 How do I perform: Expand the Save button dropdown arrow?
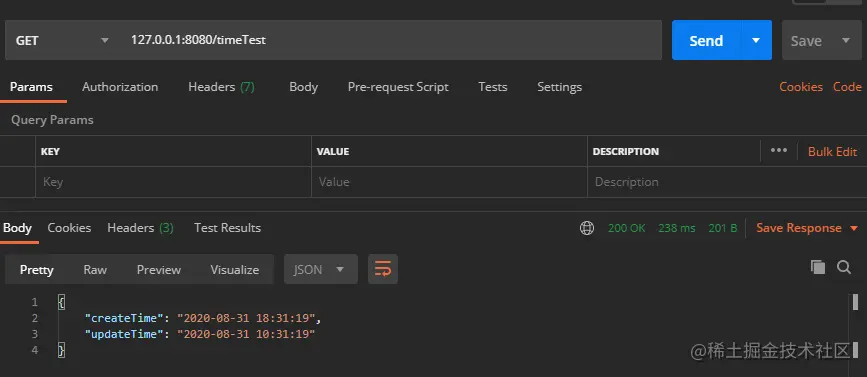(x=845, y=40)
